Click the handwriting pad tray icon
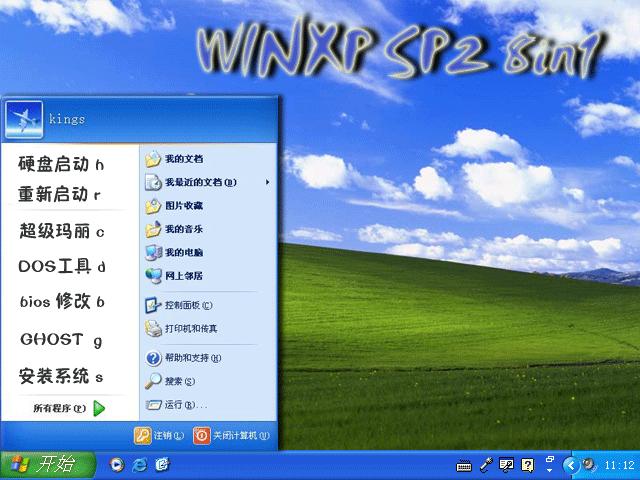640x480 pixels. tap(507, 464)
